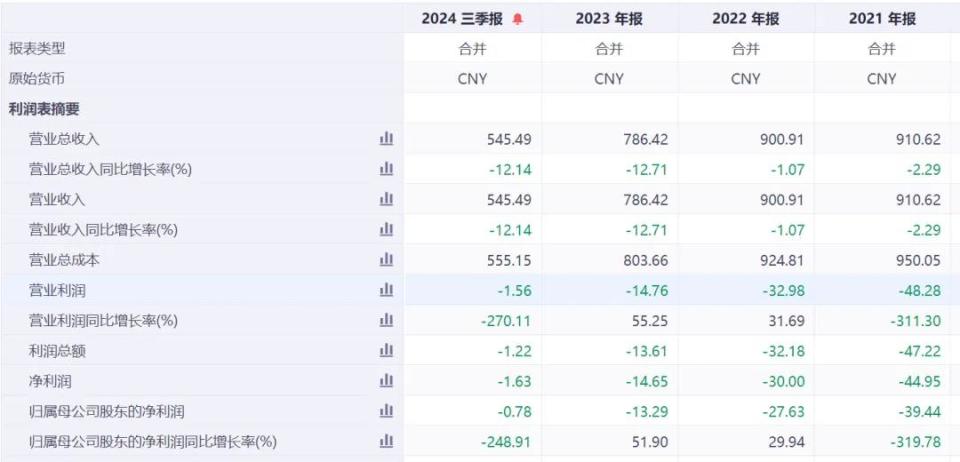The width and height of the screenshot is (960, 462).
Task: Show chart for 营业总成本 row
Action: tap(386, 260)
